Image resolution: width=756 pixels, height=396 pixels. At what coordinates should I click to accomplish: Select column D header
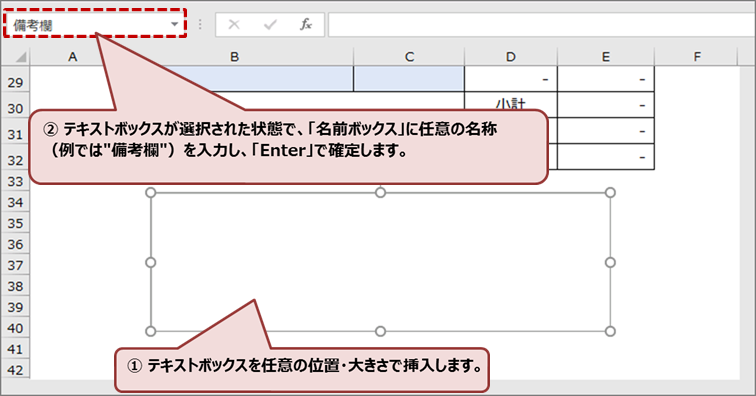pos(511,57)
